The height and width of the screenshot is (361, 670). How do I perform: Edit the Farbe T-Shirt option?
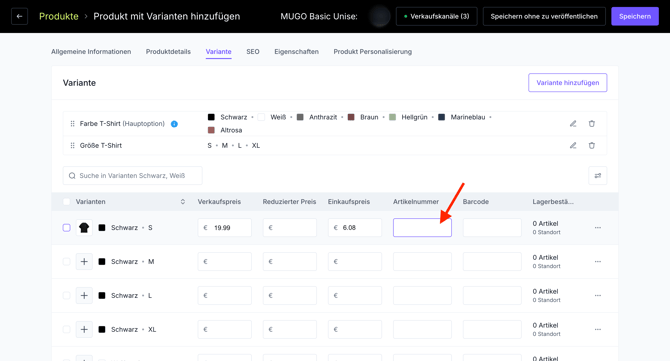pyautogui.click(x=573, y=123)
